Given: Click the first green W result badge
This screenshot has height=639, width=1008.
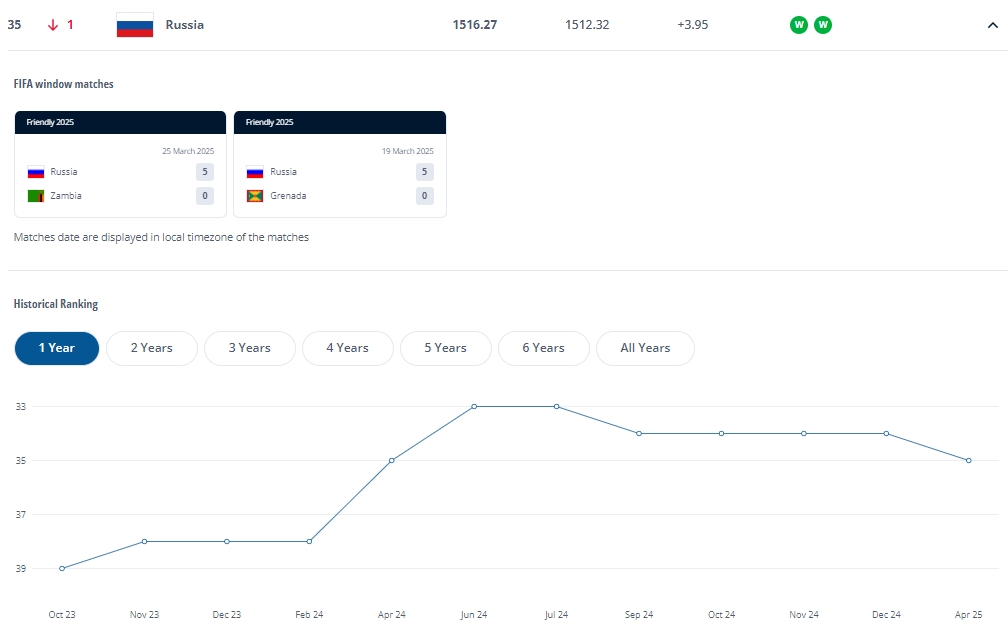Looking at the screenshot, I should pyautogui.click(x=798, y=25).
